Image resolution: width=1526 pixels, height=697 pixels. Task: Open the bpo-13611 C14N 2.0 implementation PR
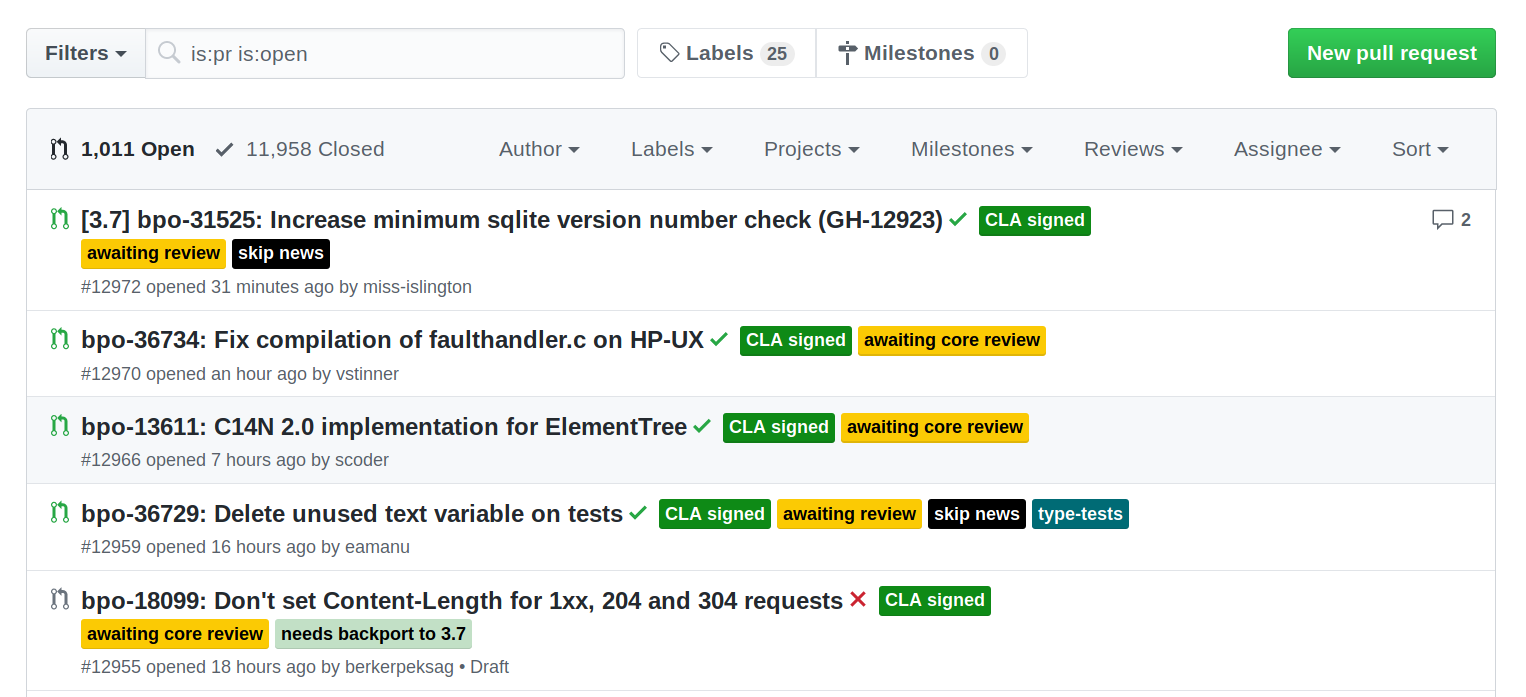click(384, 427)
